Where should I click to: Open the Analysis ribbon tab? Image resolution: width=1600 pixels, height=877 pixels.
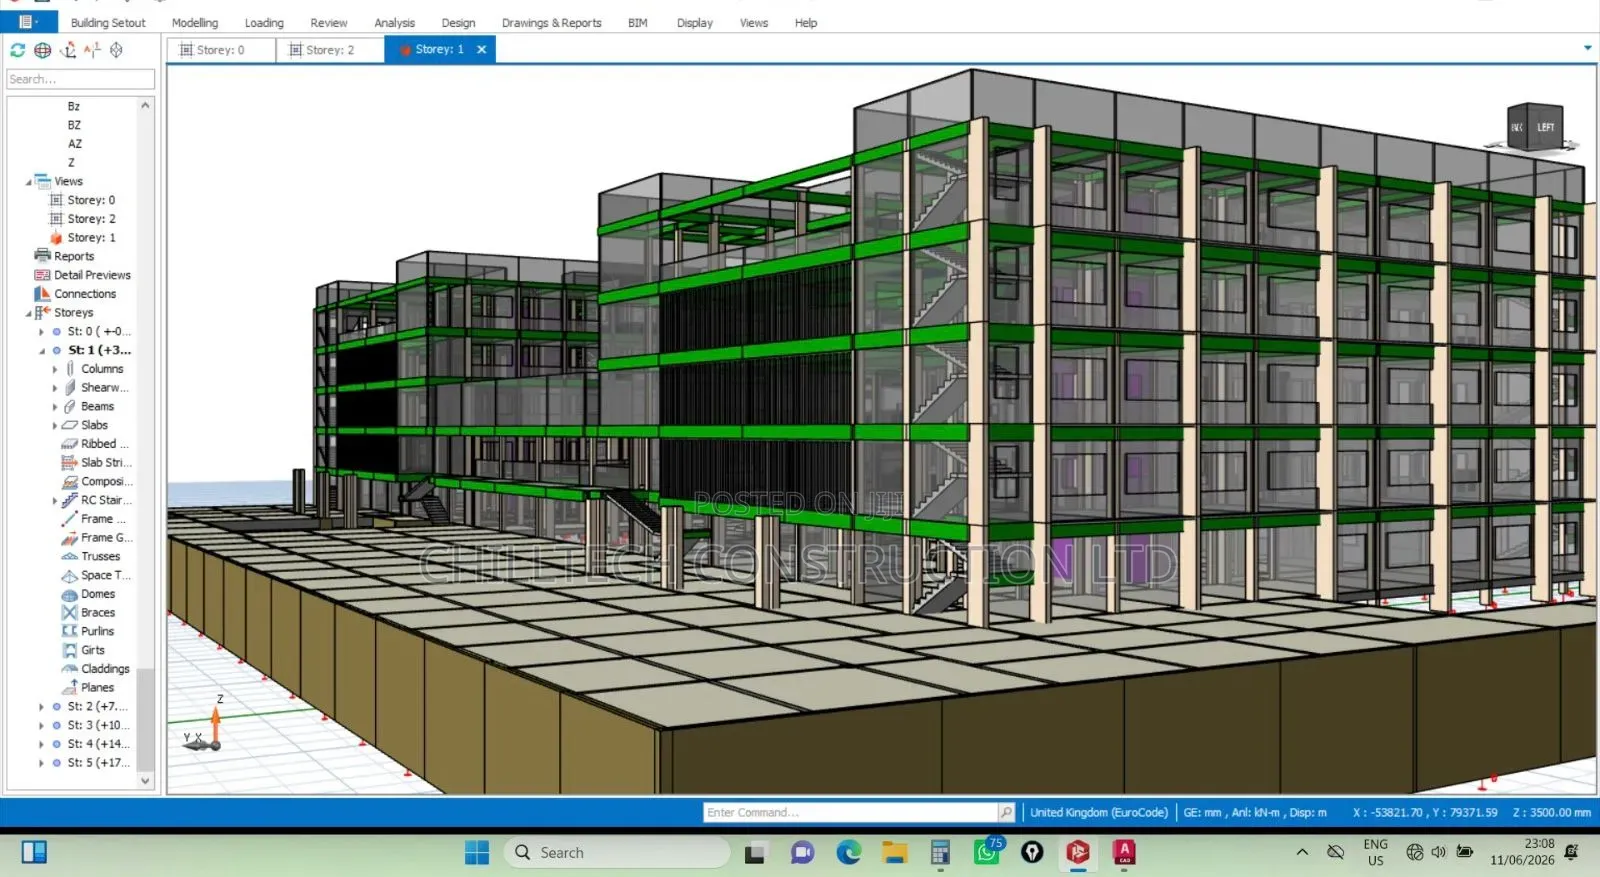[x=394, y=23]
